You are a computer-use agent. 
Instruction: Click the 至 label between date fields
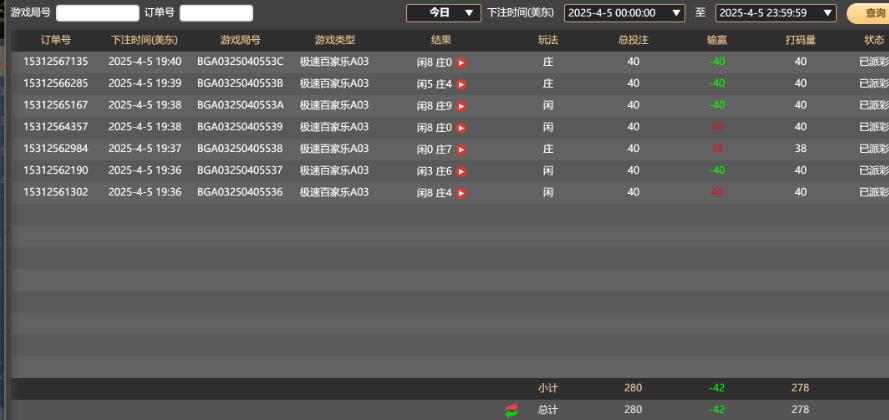point(700,12)
